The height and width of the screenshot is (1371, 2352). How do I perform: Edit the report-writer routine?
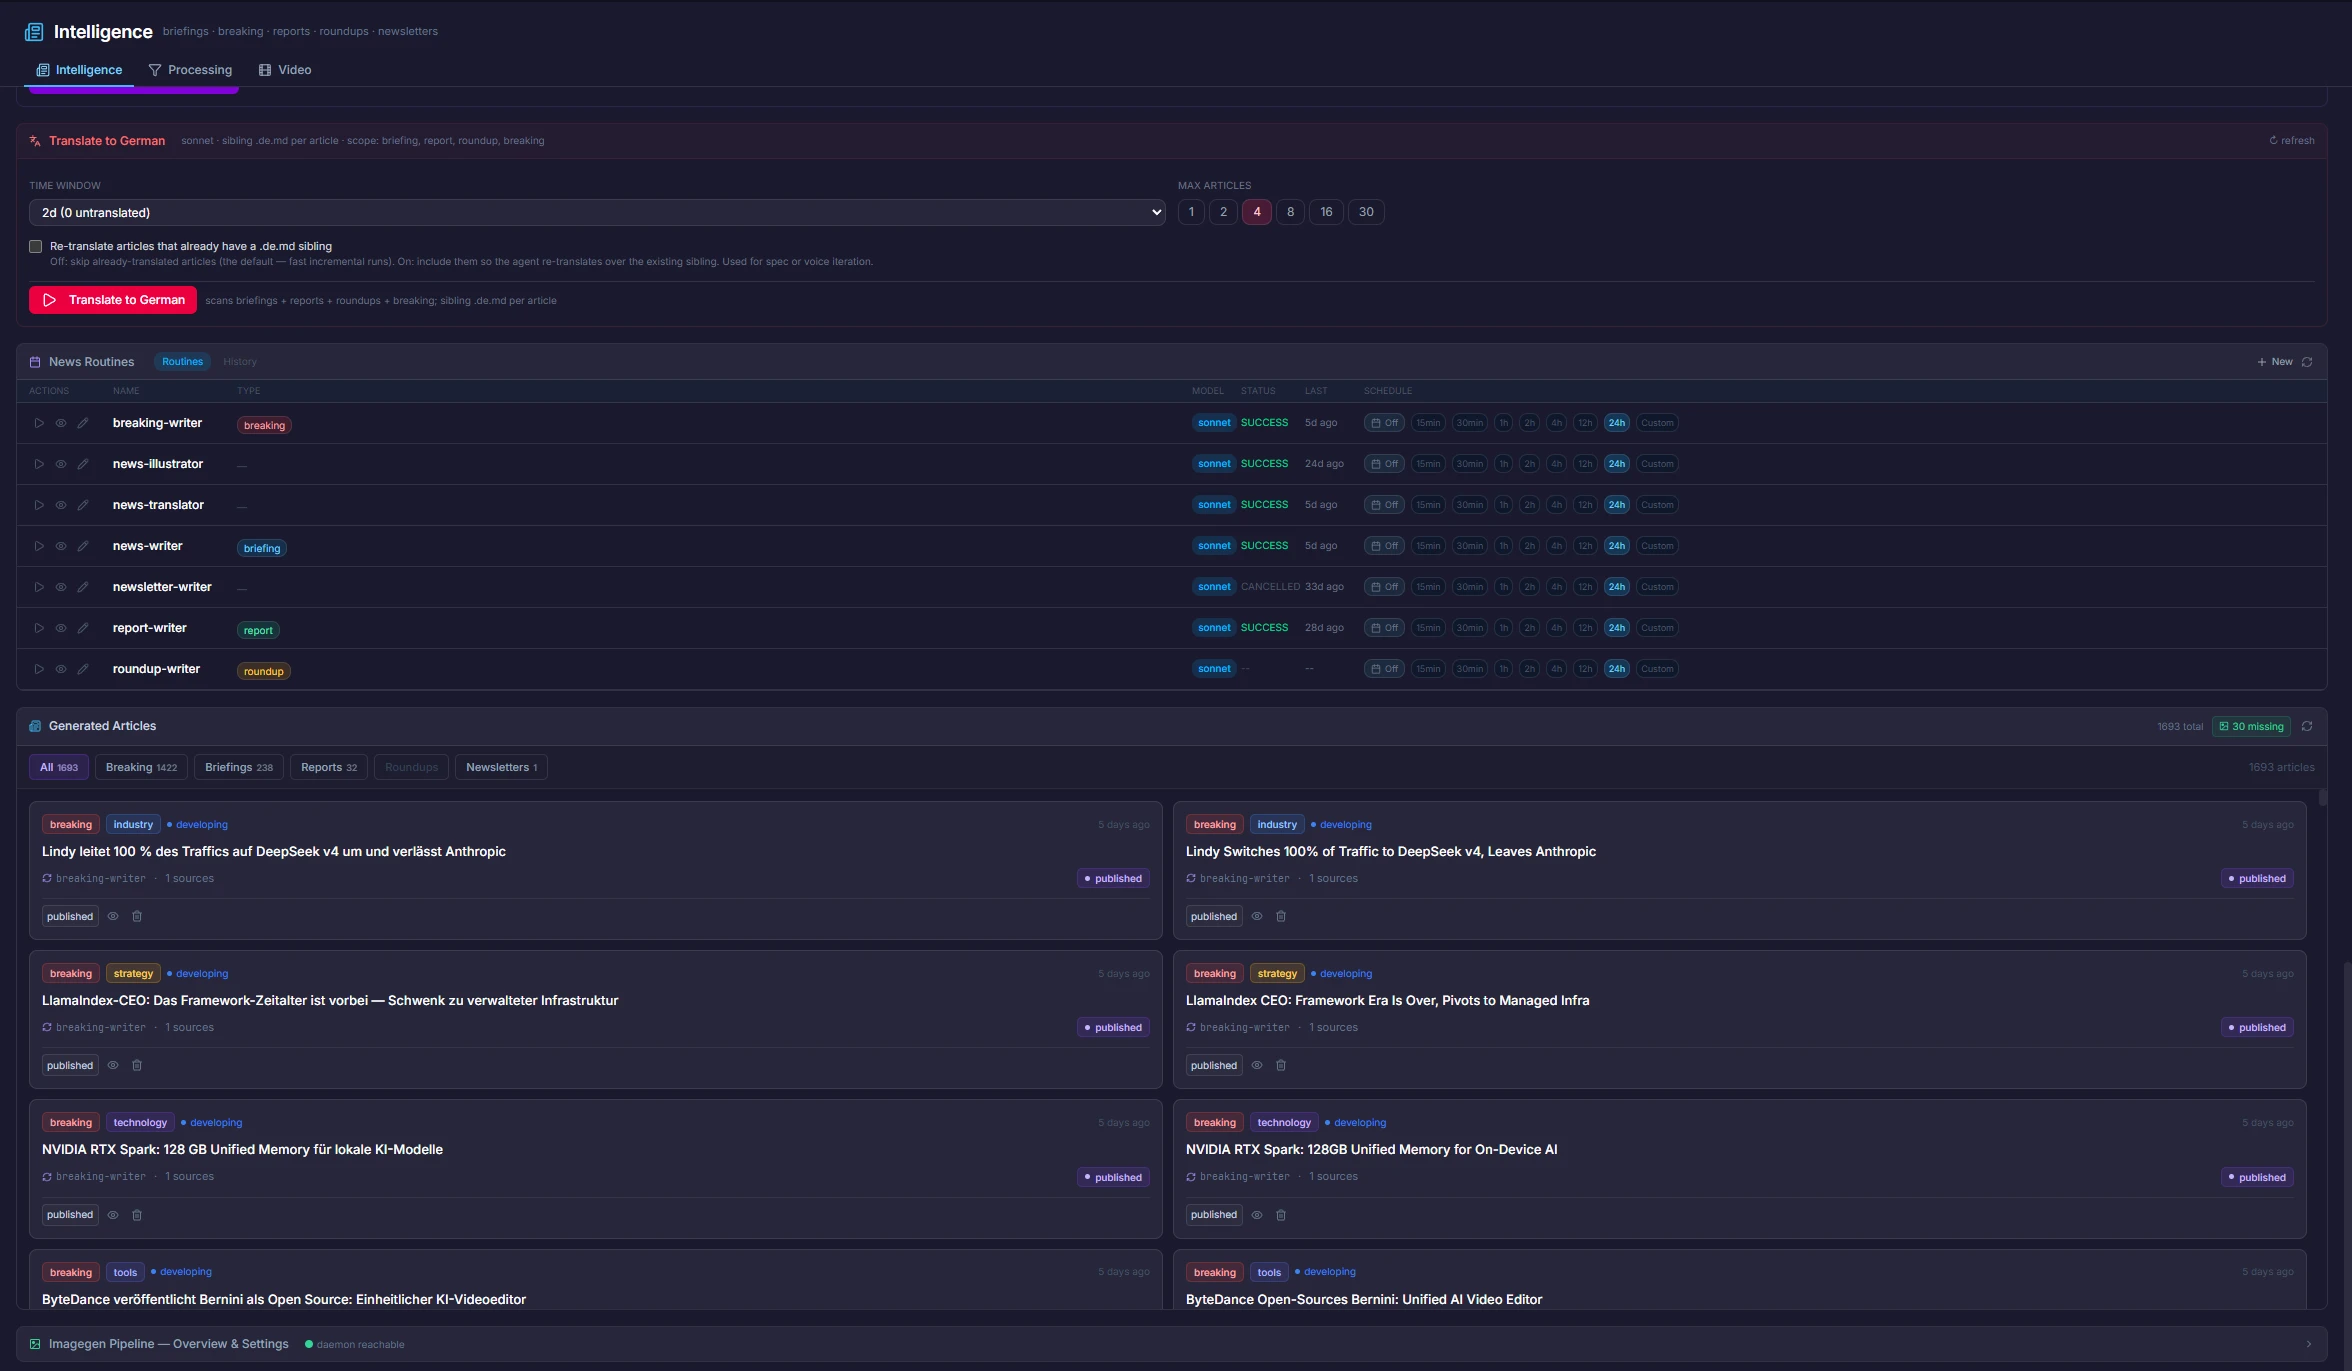(x=83, y=628)
